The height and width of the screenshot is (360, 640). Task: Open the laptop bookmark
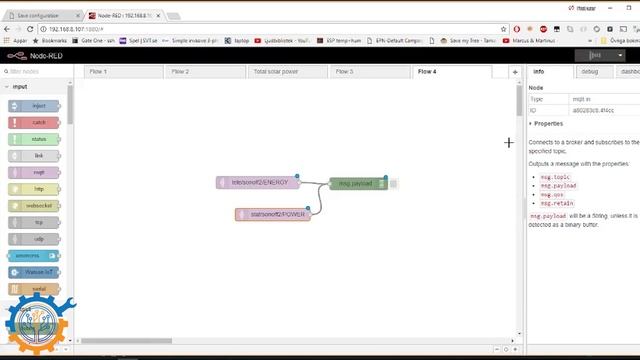click(237, 40)
